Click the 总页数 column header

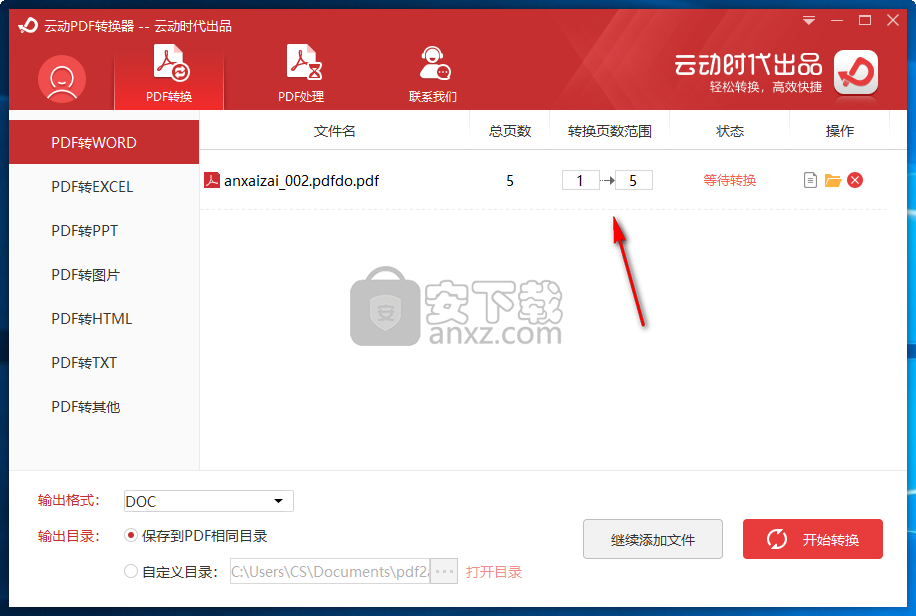(510, 131)
